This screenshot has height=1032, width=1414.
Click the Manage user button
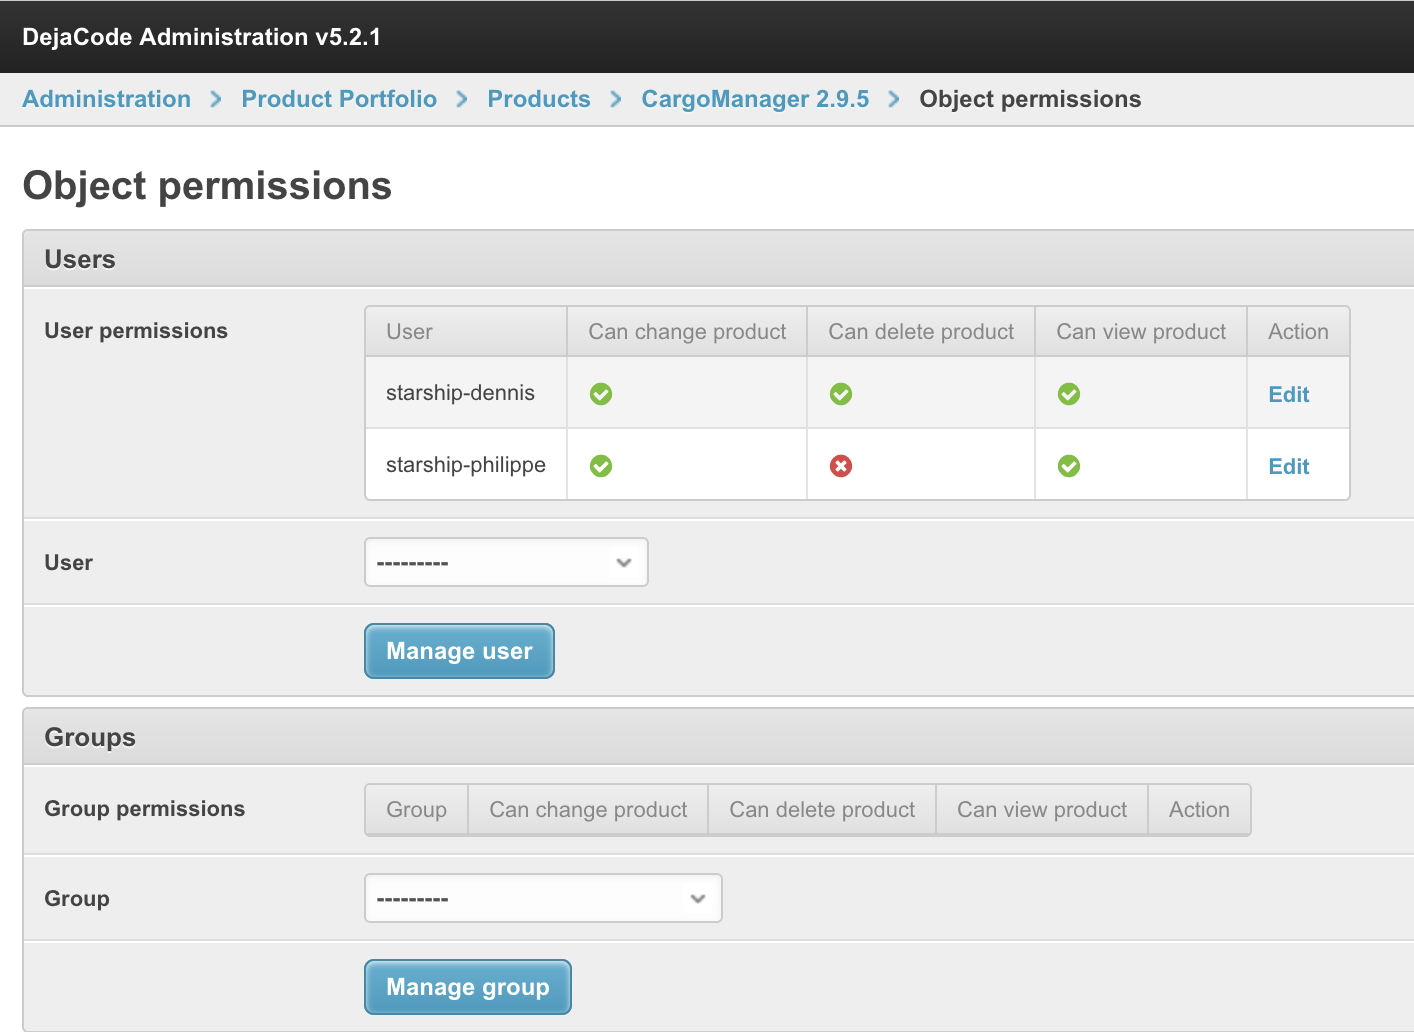[459, 651]
